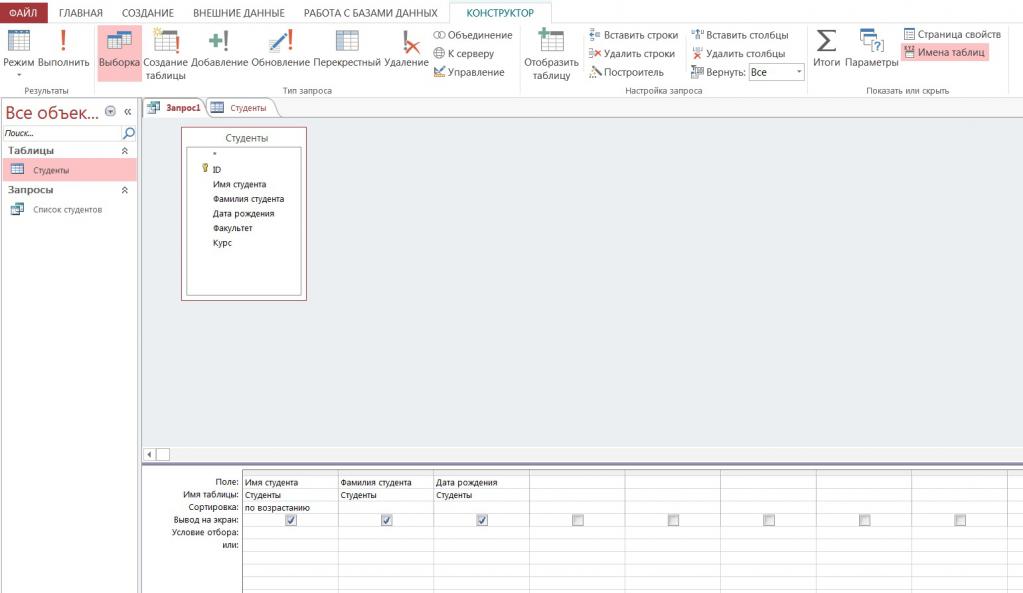Click Объединение union query
Image resolution: width=1023 pixels, height=593 pixels.
473,35
